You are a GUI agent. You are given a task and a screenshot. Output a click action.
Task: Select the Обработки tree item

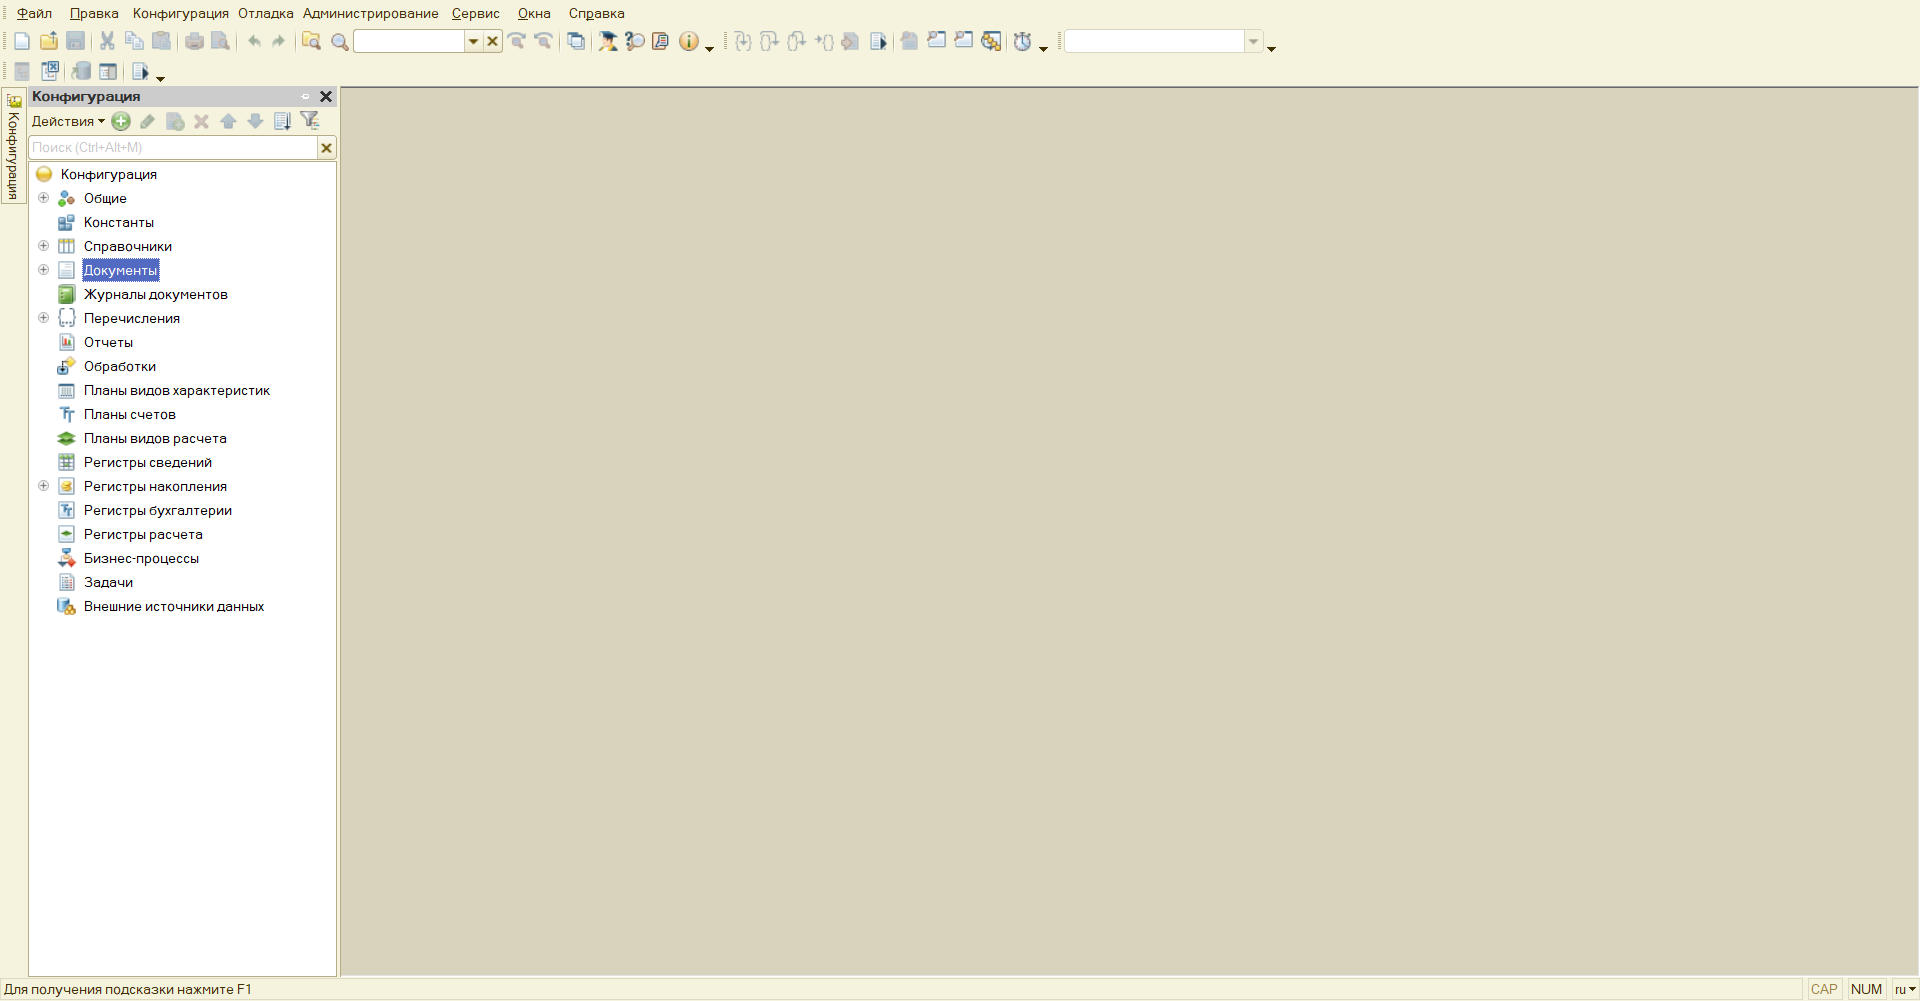click(x=120, y=366)
